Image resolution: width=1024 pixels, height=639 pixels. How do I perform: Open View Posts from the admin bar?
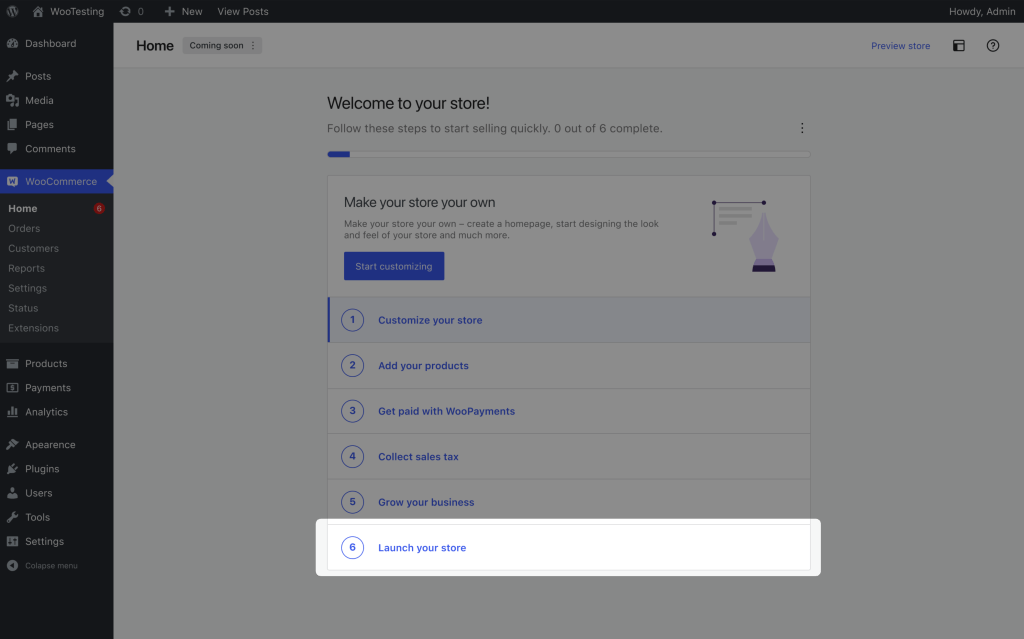(242, 11)
